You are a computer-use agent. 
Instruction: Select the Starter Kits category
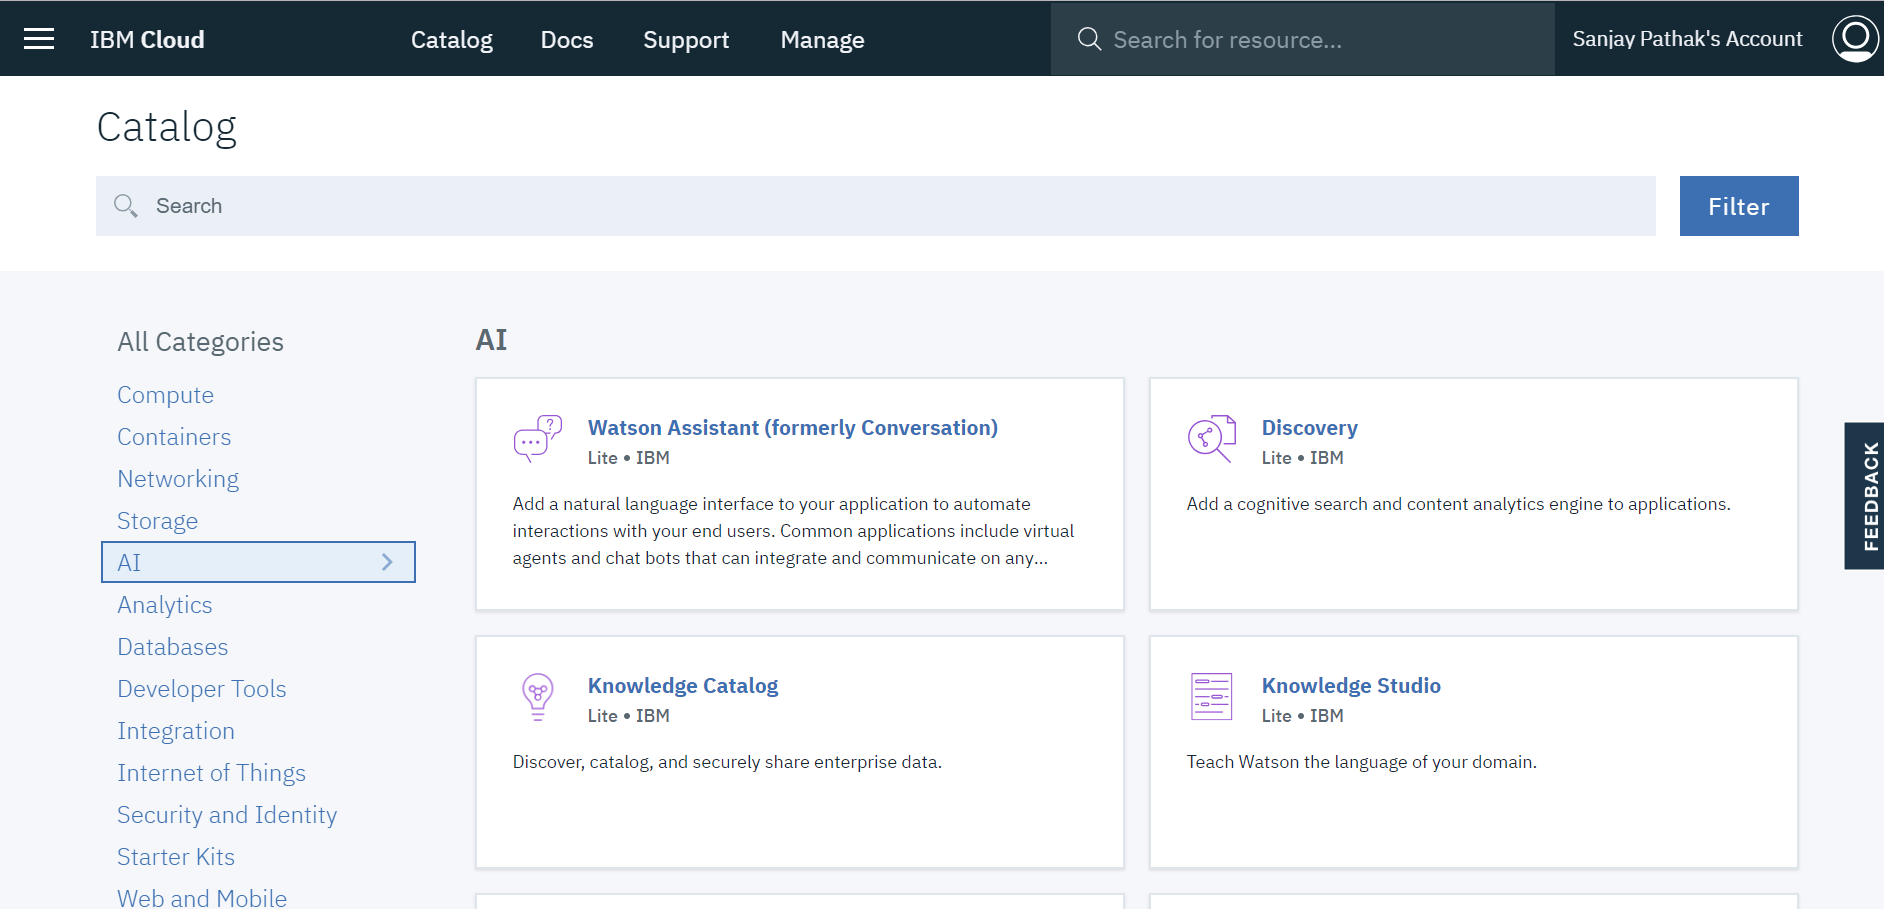coord(176,857)
